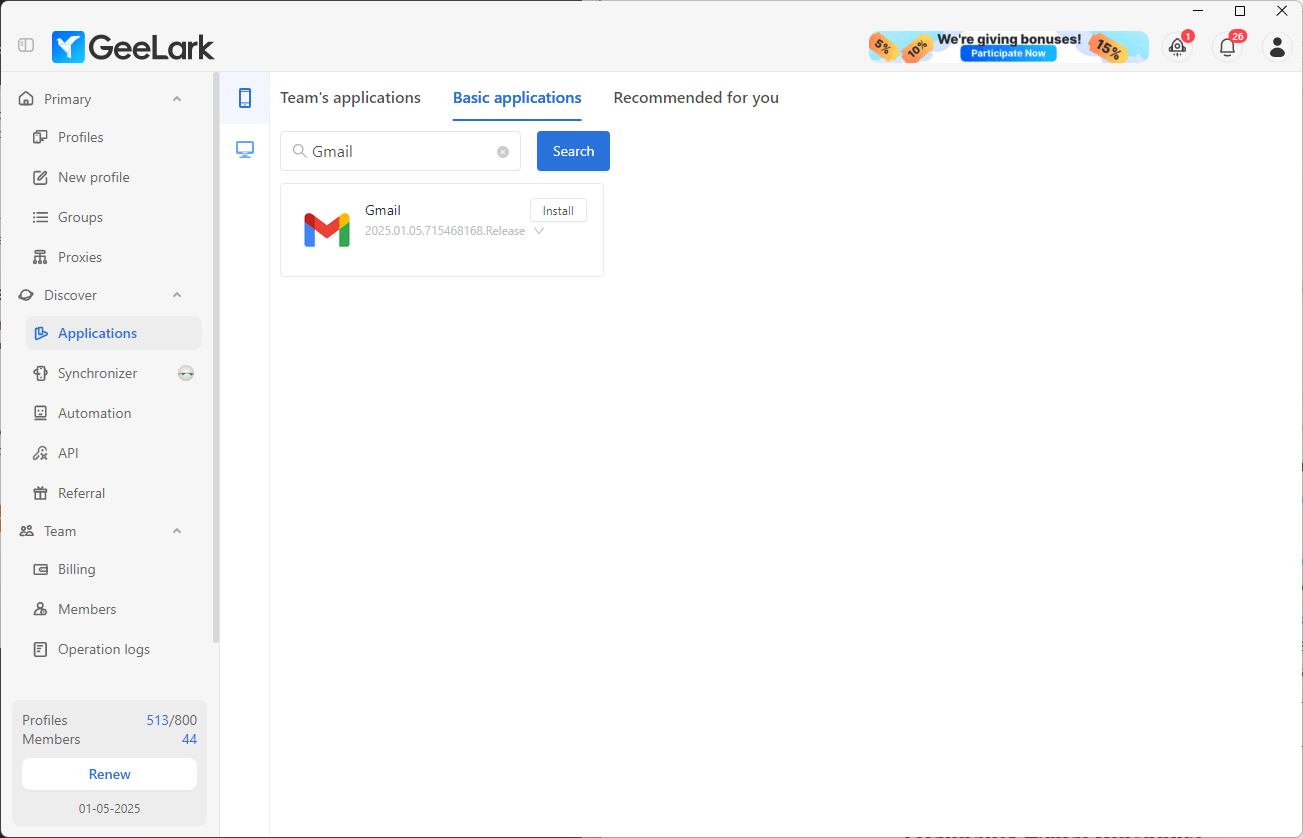Open API in sidebar
1303x838 pixels.
[x=114, y=453]
